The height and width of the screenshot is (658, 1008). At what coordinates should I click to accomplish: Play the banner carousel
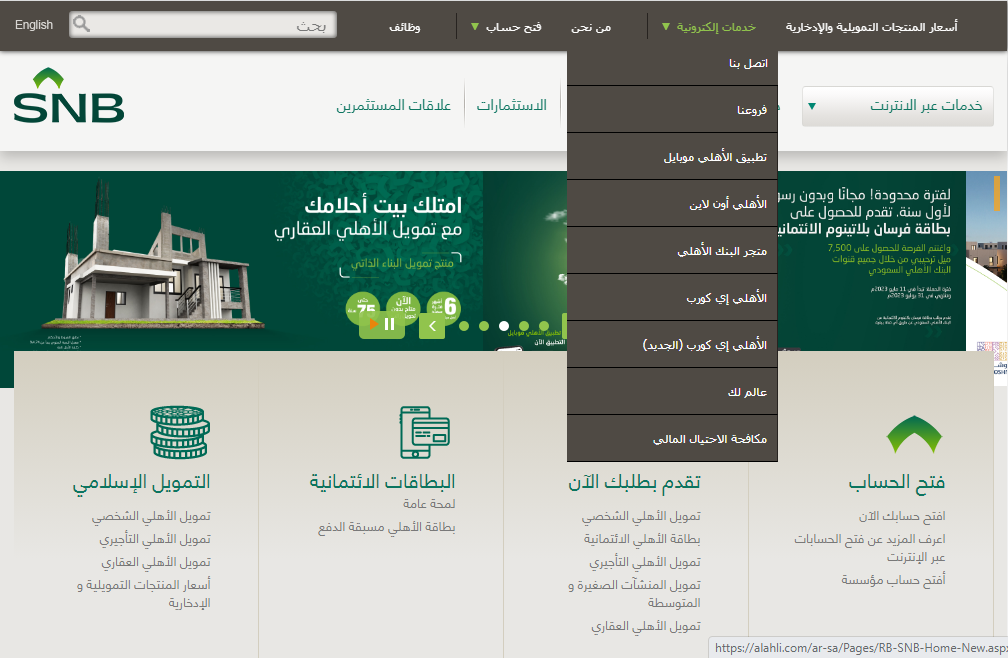click(x=374, y=325)
